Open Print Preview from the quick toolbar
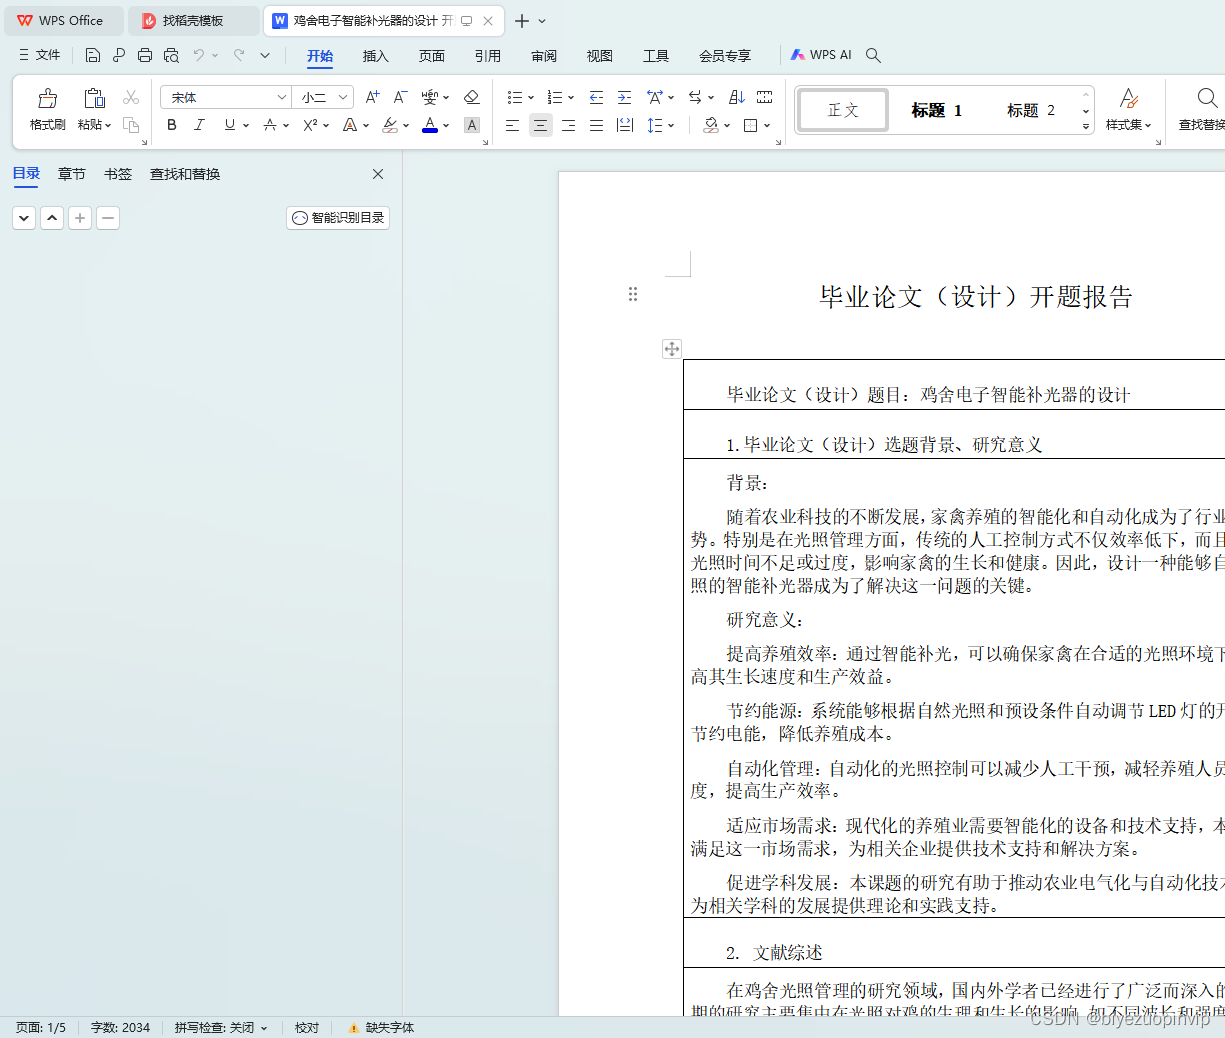The width and height of the screenshot is (1225, 1038). pos(171,55)
